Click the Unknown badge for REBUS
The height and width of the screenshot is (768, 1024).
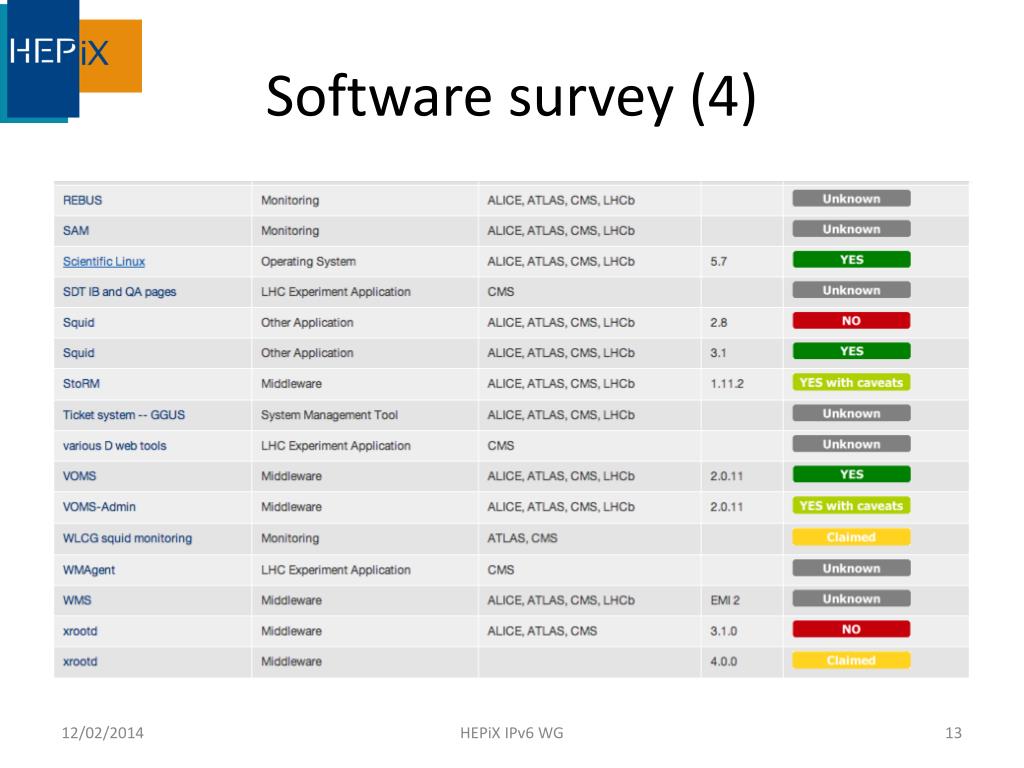pos(851,199)
